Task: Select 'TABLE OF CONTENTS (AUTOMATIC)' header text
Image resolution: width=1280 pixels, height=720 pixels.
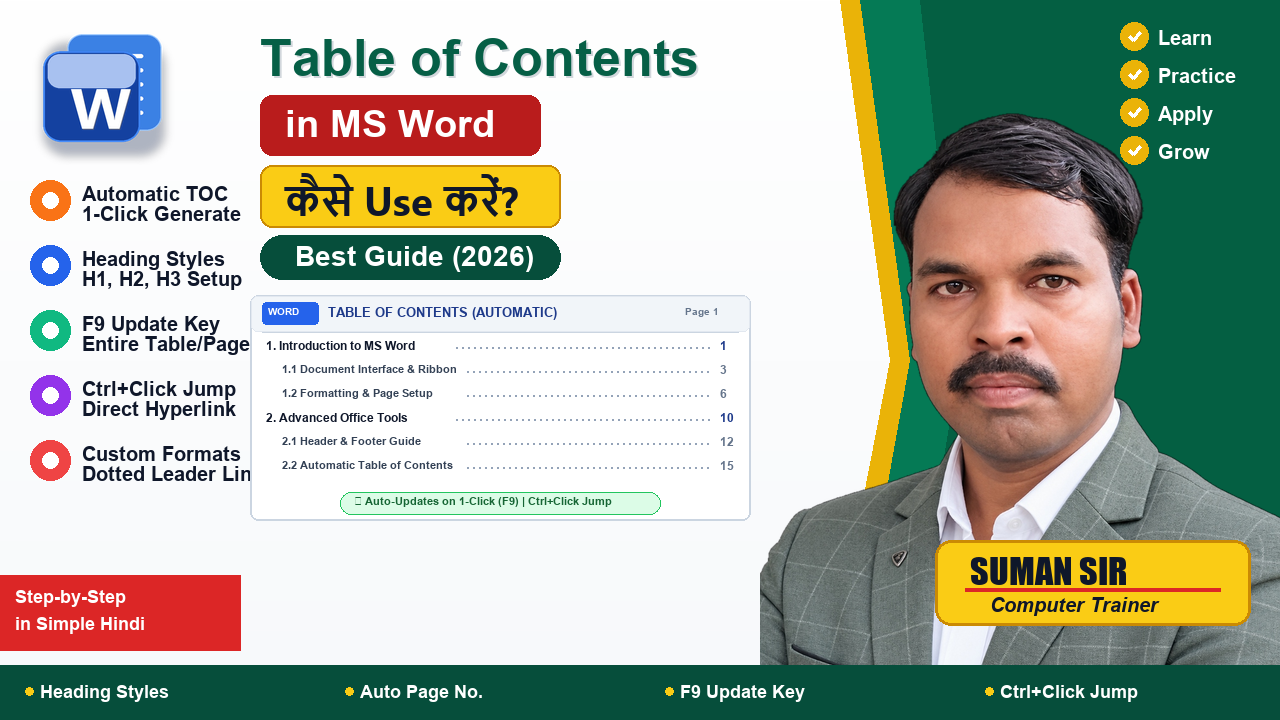Action: pyautogui.click(x=443, y=313)
